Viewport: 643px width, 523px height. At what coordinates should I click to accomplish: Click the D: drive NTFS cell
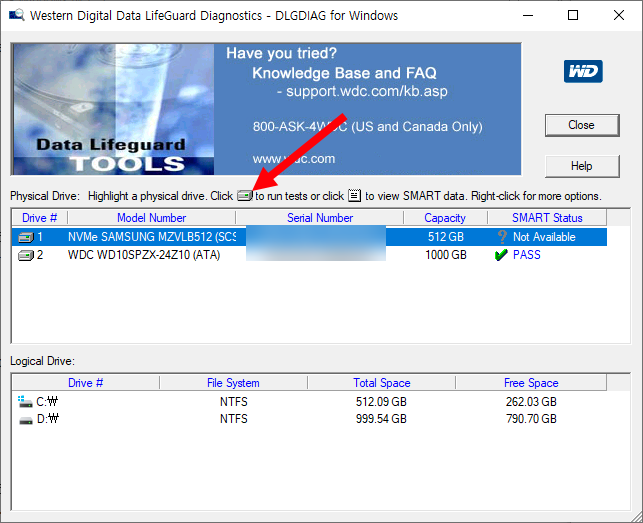(x=233, y=419)
